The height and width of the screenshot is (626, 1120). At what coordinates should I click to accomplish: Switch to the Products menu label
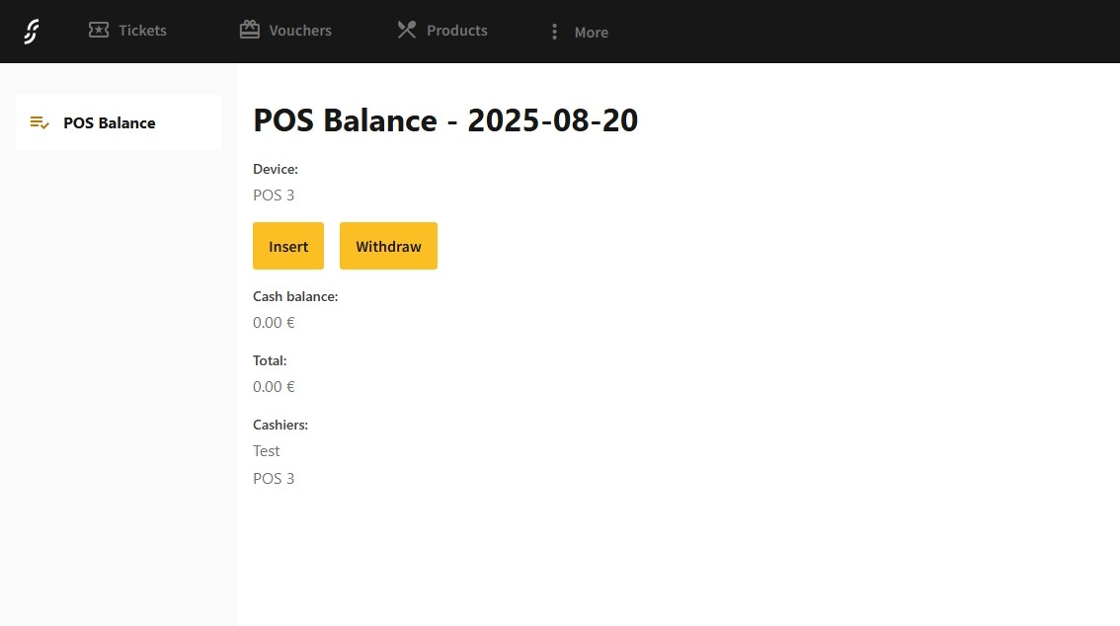click(x=457, y=31)
